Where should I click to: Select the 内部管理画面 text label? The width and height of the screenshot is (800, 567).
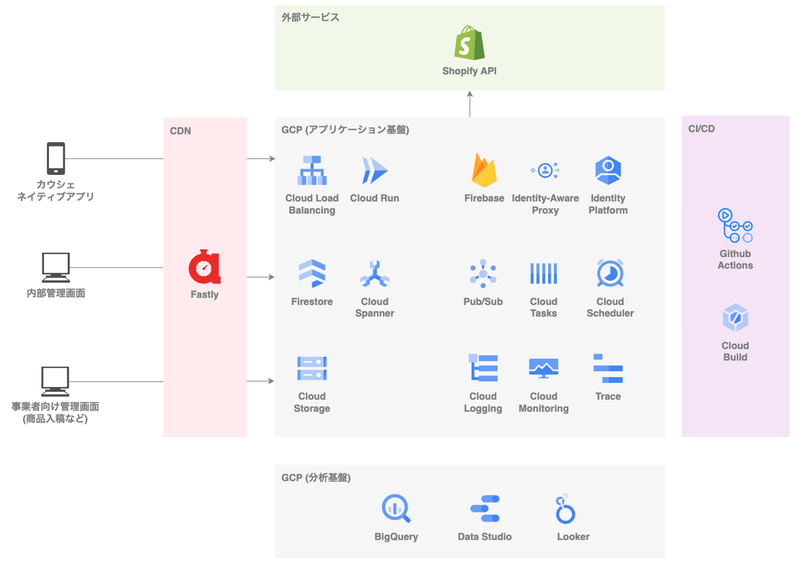click(x=56, y=293)
